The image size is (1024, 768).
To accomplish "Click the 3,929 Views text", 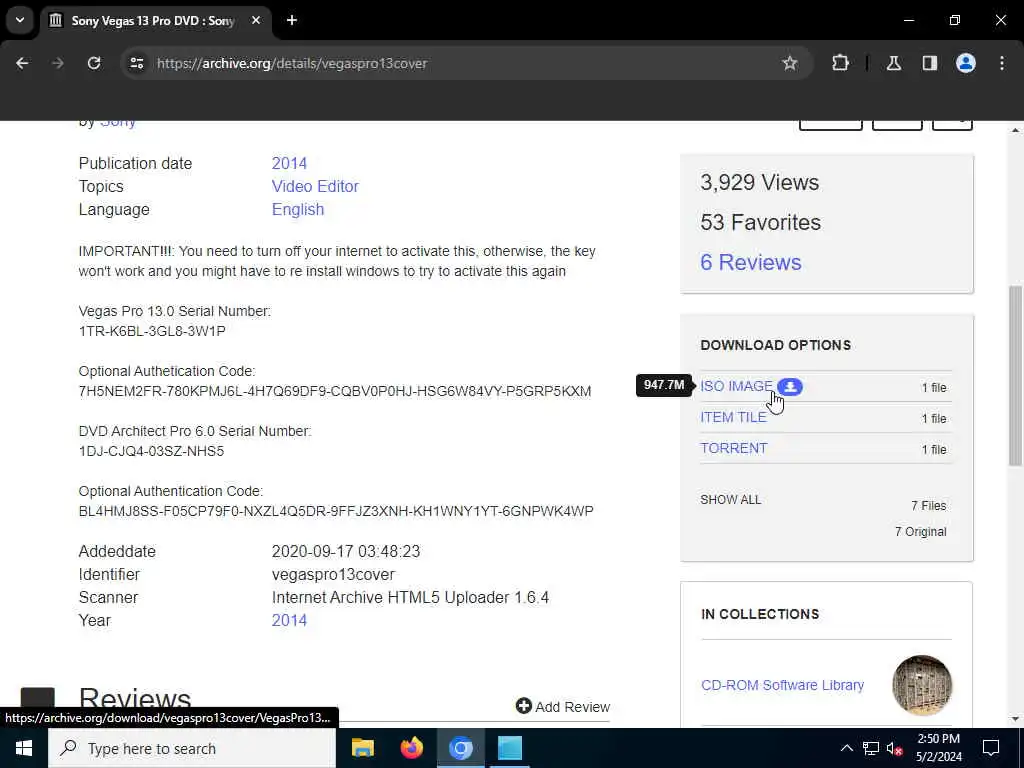I will tap(760, 182).
